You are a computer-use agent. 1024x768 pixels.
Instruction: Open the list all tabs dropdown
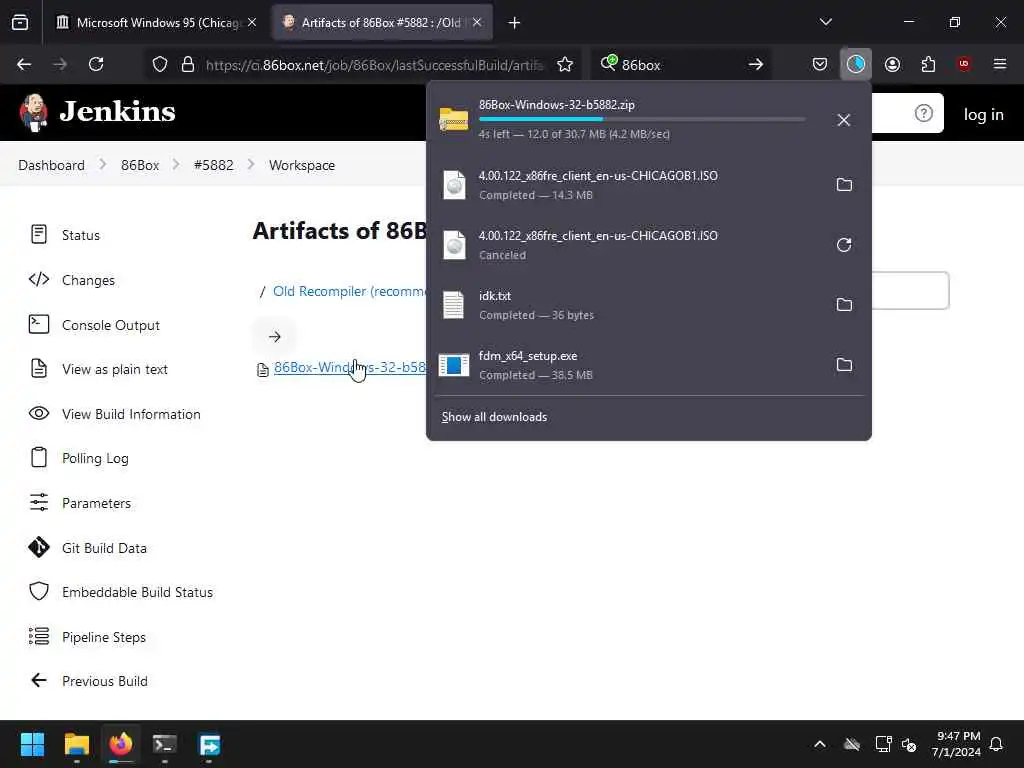825,22
